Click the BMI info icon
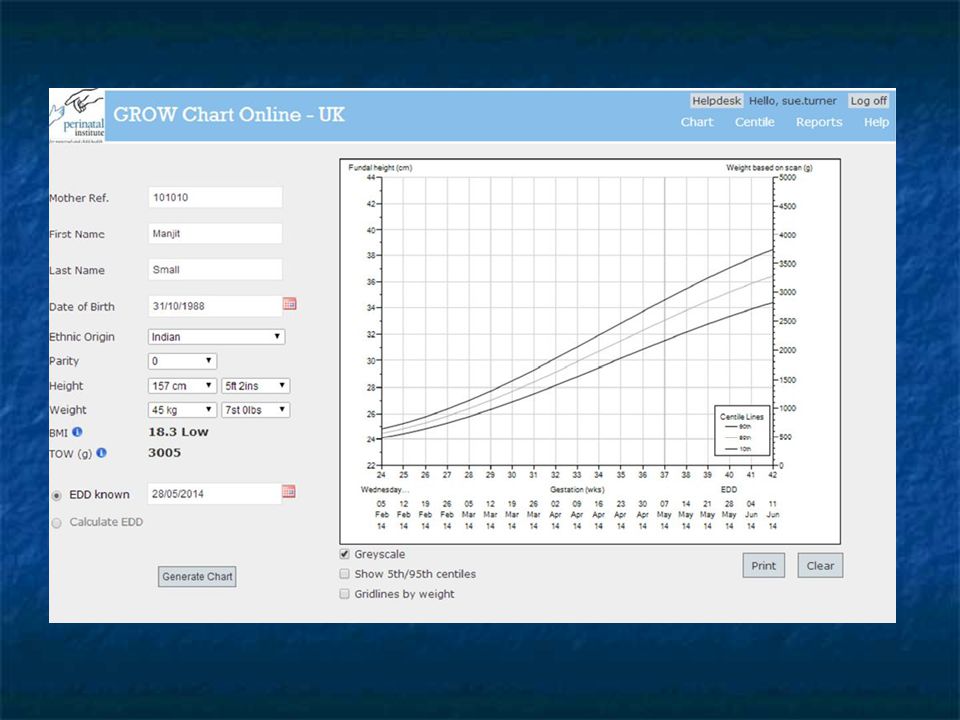 click(x=77, y=432)
